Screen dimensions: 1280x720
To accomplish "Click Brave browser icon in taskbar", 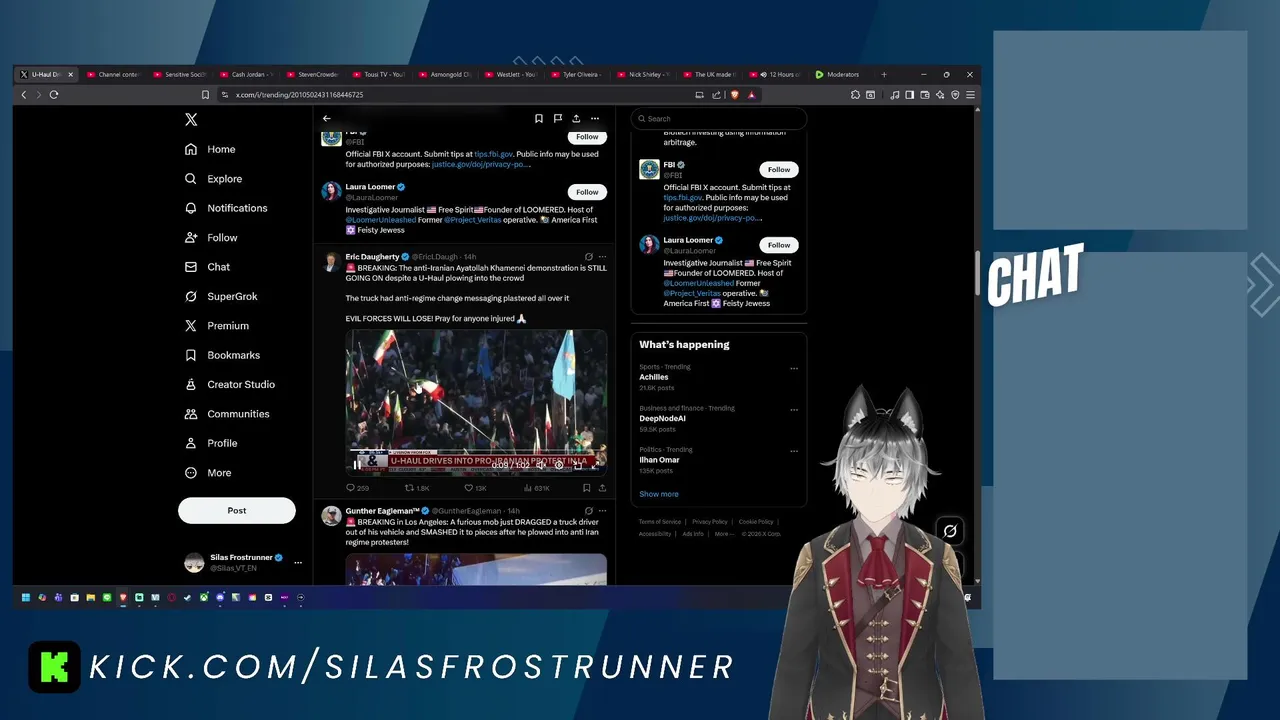I will (x=123, y=597).
